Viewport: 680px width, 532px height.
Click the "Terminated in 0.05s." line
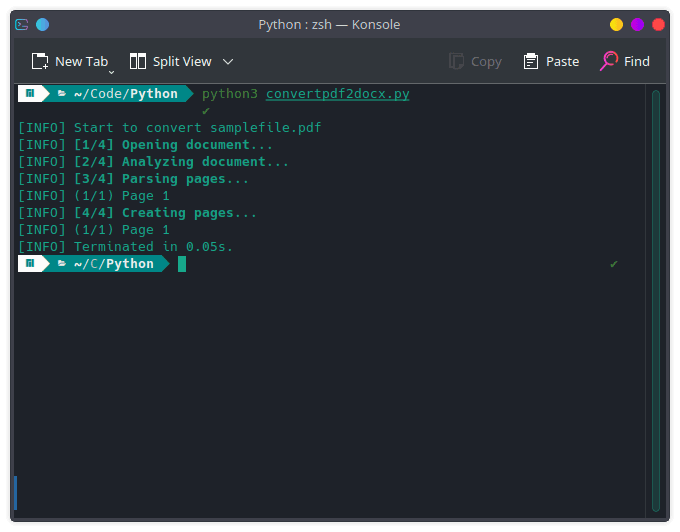click(x=153, y=246)
